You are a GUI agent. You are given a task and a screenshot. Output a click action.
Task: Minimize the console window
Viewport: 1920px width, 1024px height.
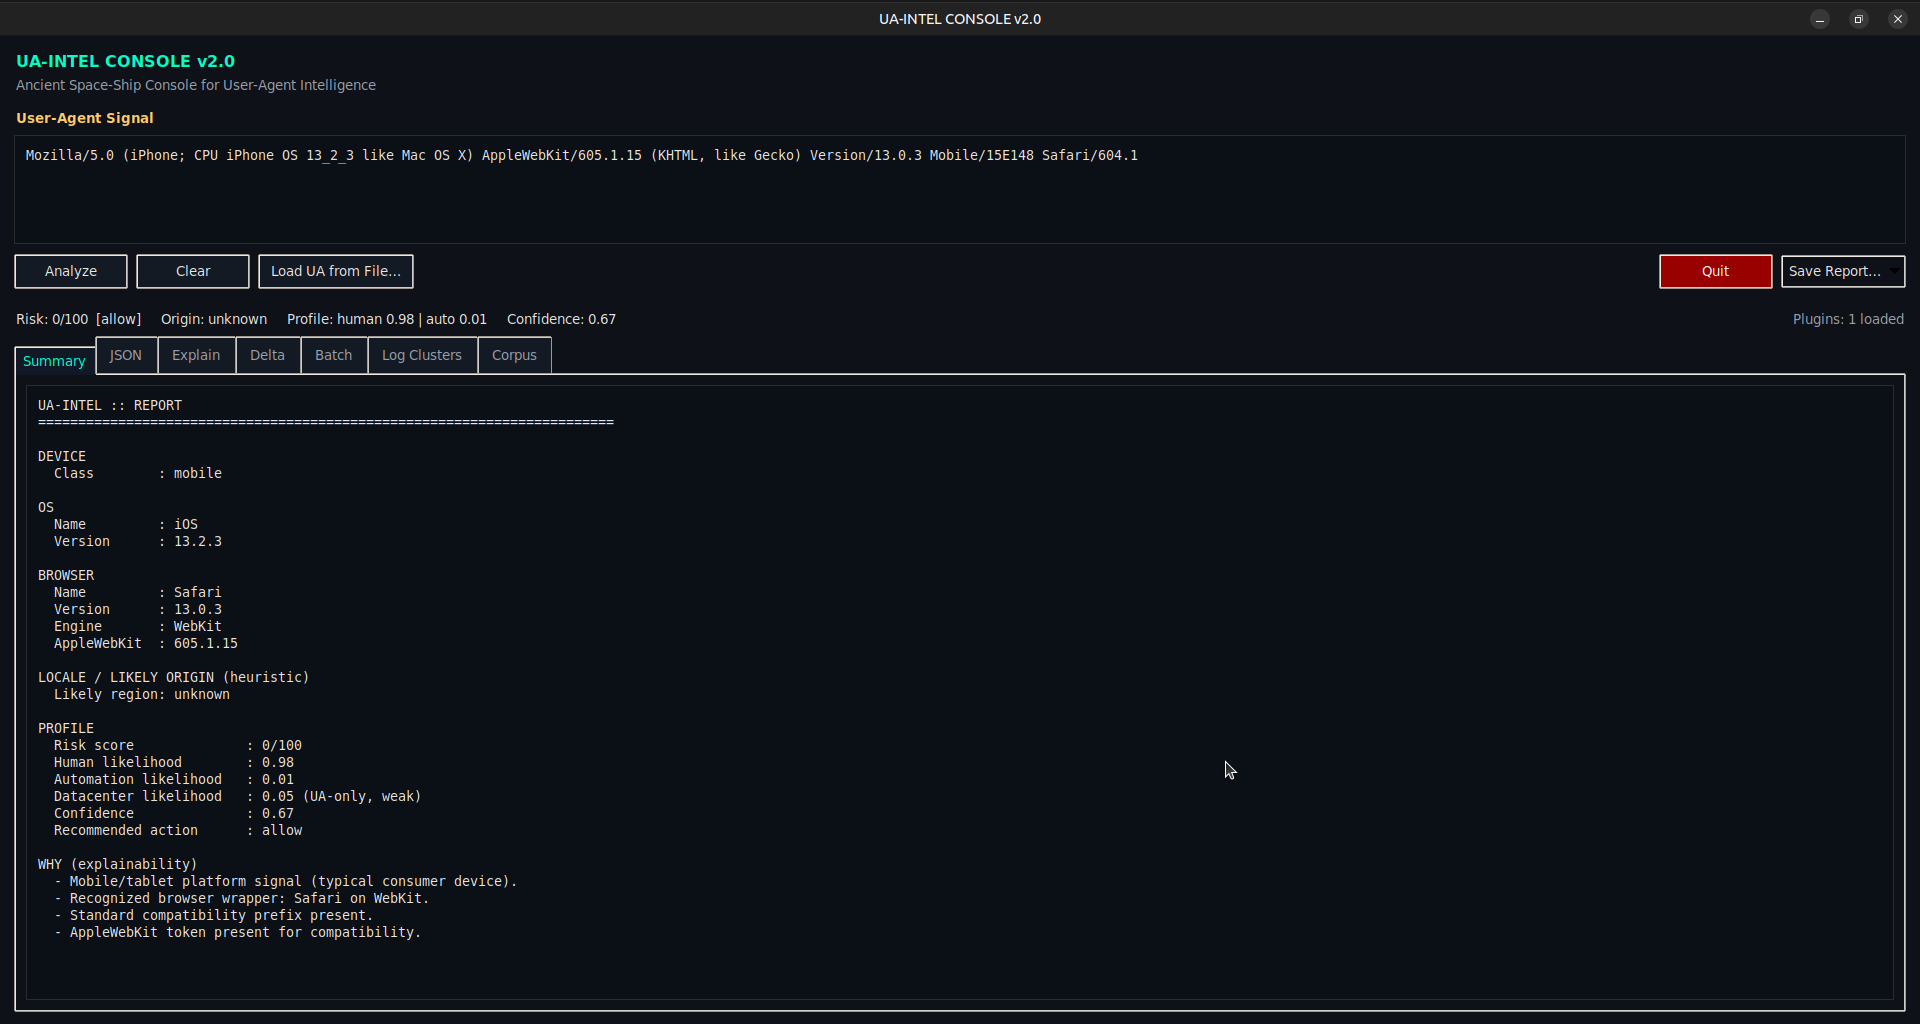click(x=1820, y=19)
